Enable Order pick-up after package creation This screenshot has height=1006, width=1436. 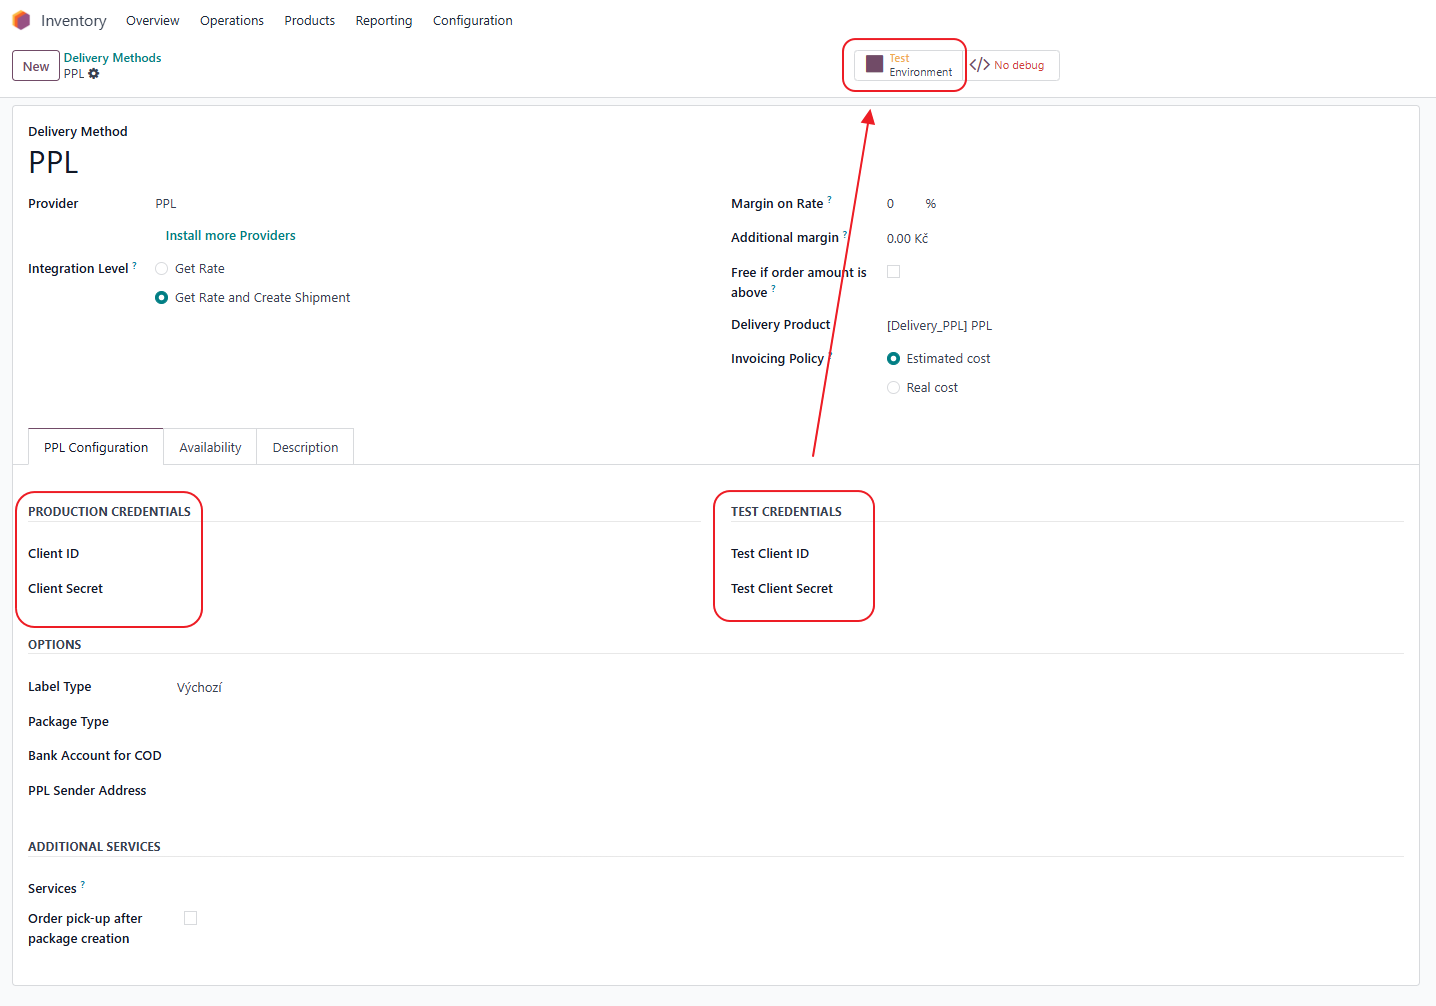(x=190, y=918)
